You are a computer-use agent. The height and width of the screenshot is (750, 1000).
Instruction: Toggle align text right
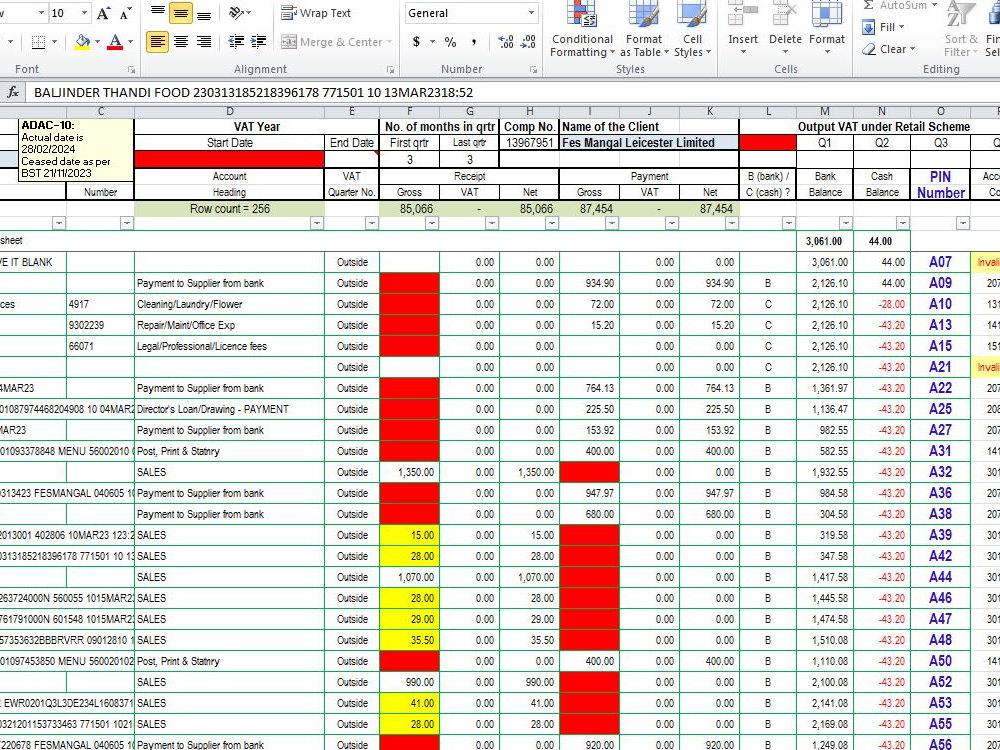click(x=204, y=42)
